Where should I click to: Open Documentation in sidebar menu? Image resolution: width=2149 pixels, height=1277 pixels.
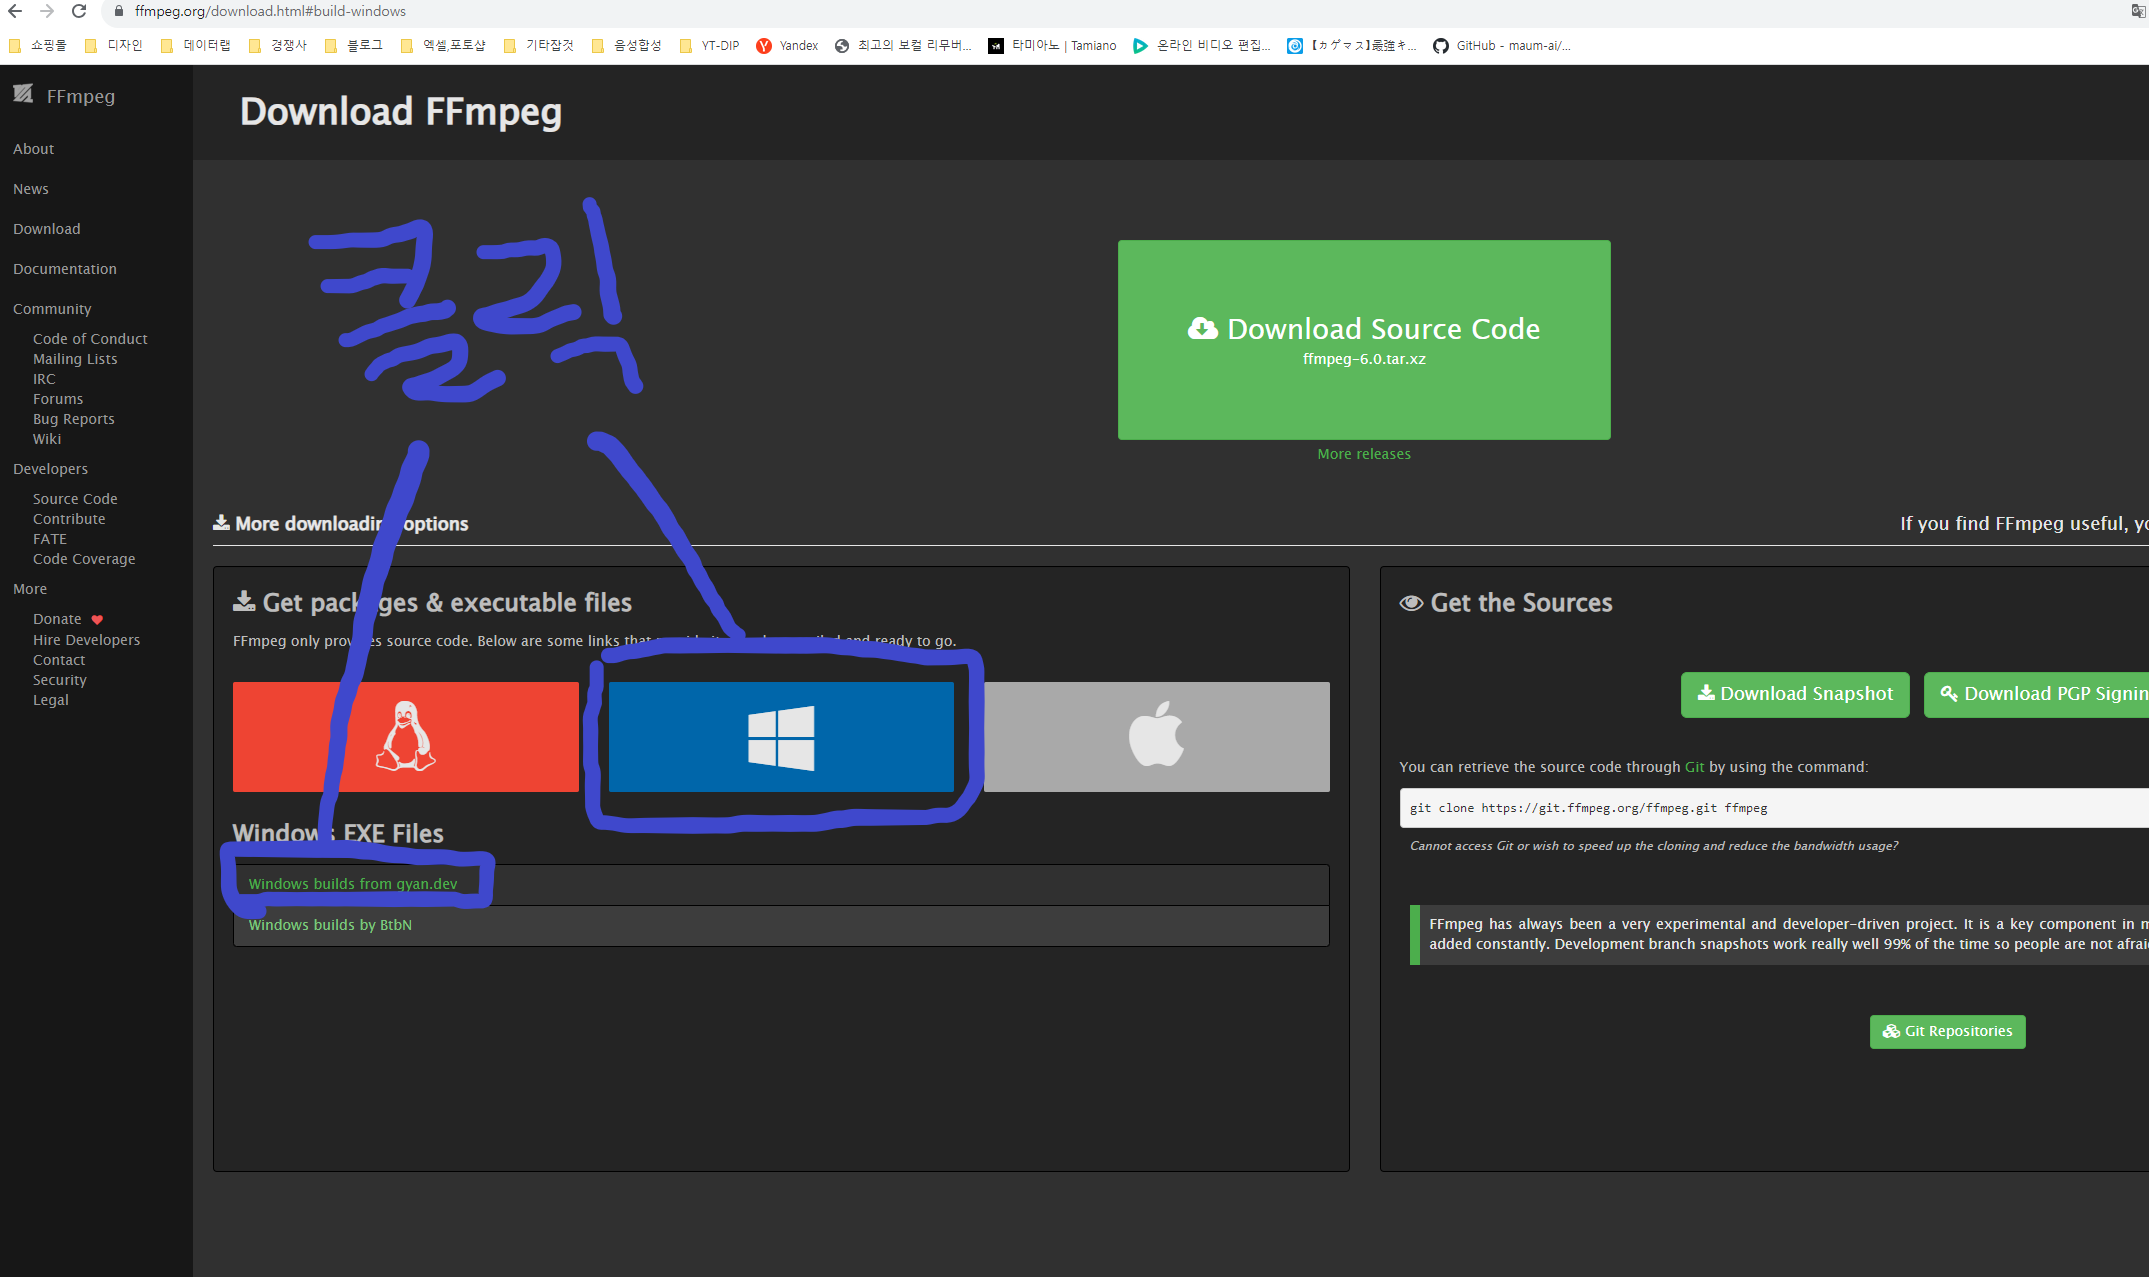coord(65,269)
